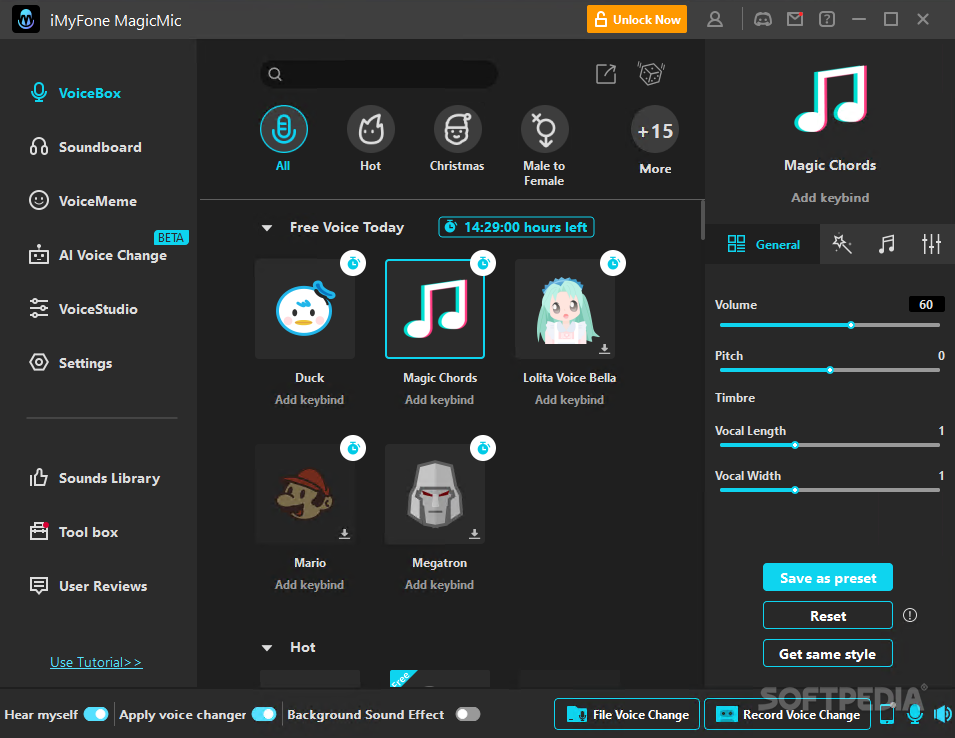This screenshot has height=738, width=955.
Task: Add keybind for Duck
Action: 309,399
